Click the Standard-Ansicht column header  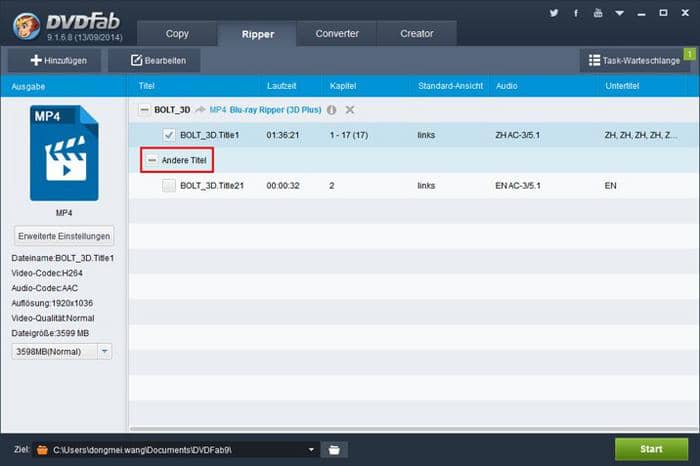[x=450, y=86]
